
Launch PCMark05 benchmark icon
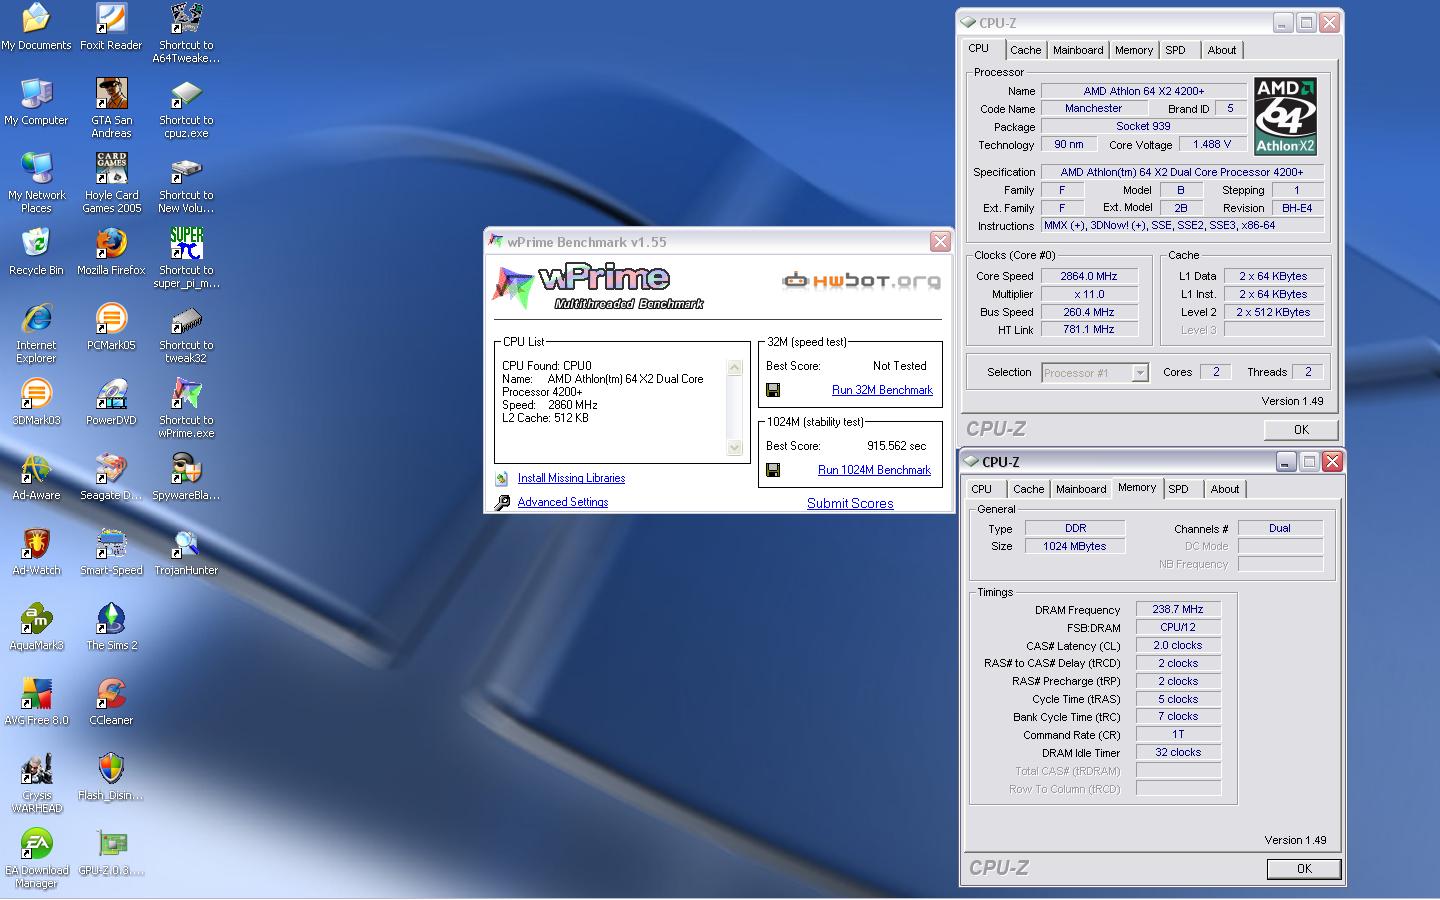[x=111, y=327]
